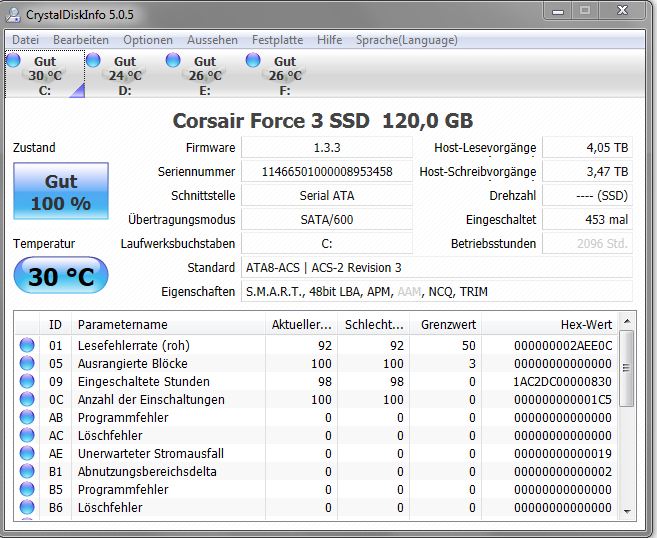Click the SMART list scroll down arrow
This screenshot has height=538, width=657.
627,511
